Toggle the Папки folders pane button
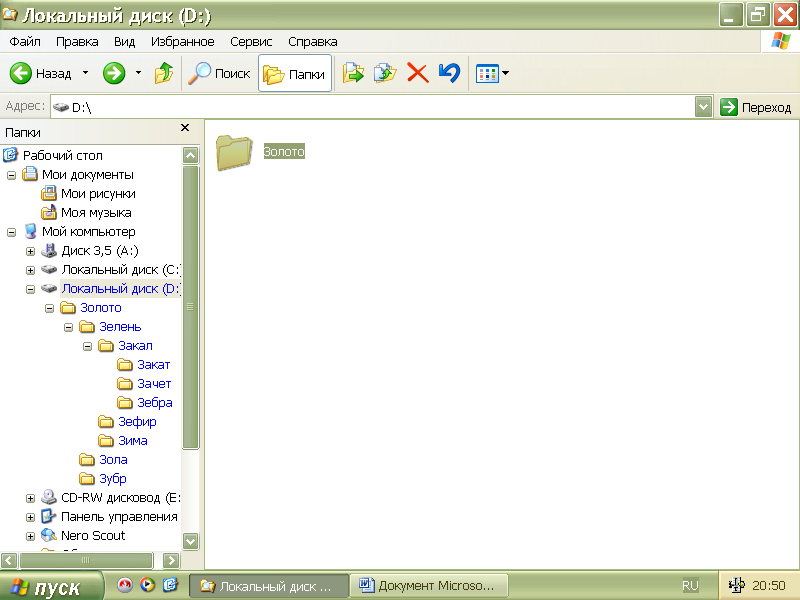The width and height of the screenshot is (800, 600). [295, 73]
